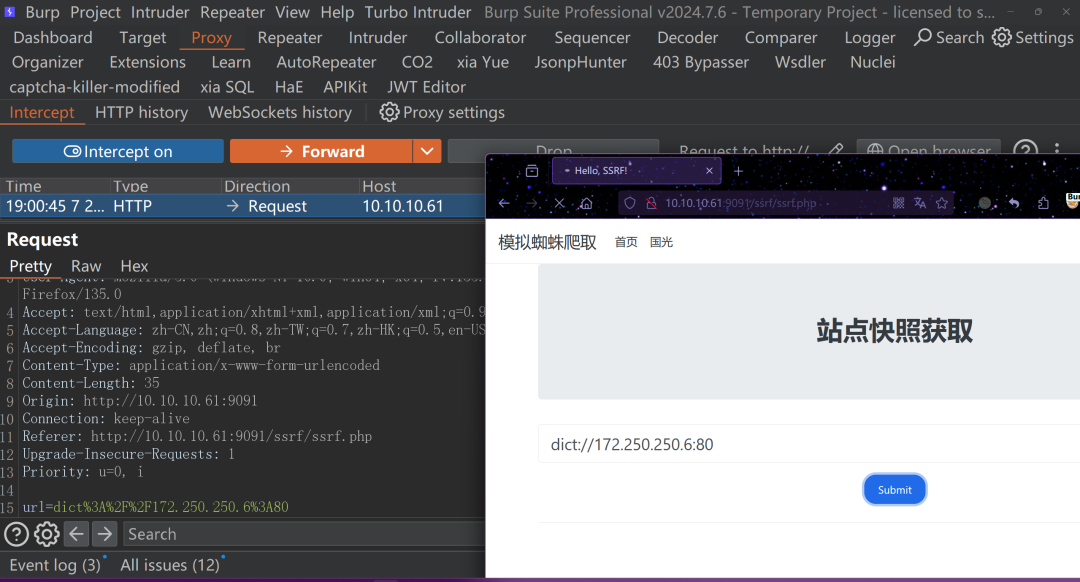Switch to the Repeater tab
Screen dimensions: 1080x582
[290, 38]
